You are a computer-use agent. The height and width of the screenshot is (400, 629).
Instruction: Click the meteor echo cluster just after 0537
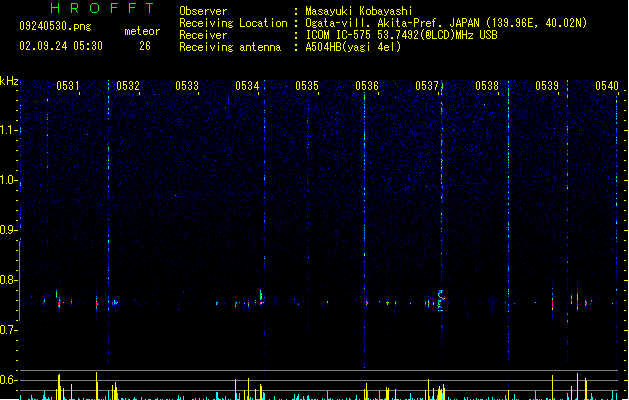coord(440,301)
